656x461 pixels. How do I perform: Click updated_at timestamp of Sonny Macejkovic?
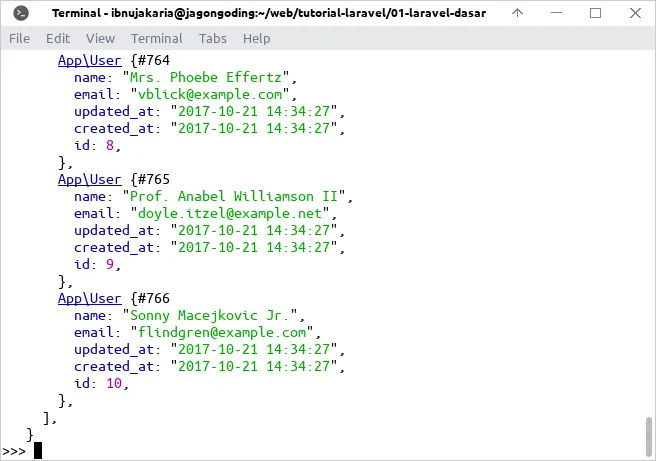pos(254,349)
